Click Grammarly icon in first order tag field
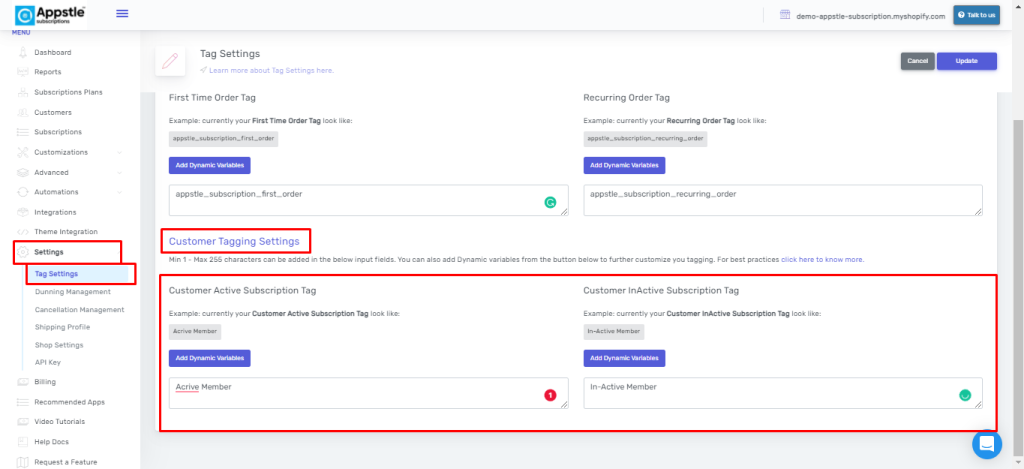This screenshot has width=1024, height=469. tap(551, 202)
